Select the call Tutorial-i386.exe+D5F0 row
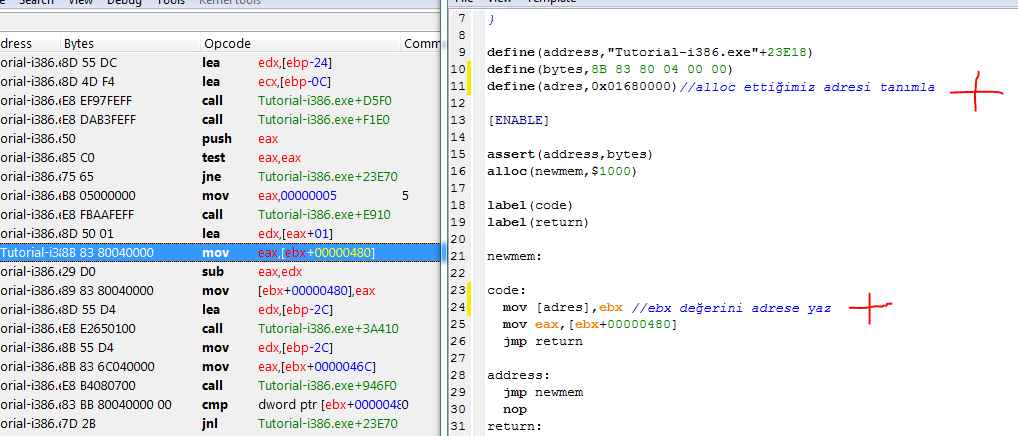This screenshot has height=436, width=1018. [219, 101]
